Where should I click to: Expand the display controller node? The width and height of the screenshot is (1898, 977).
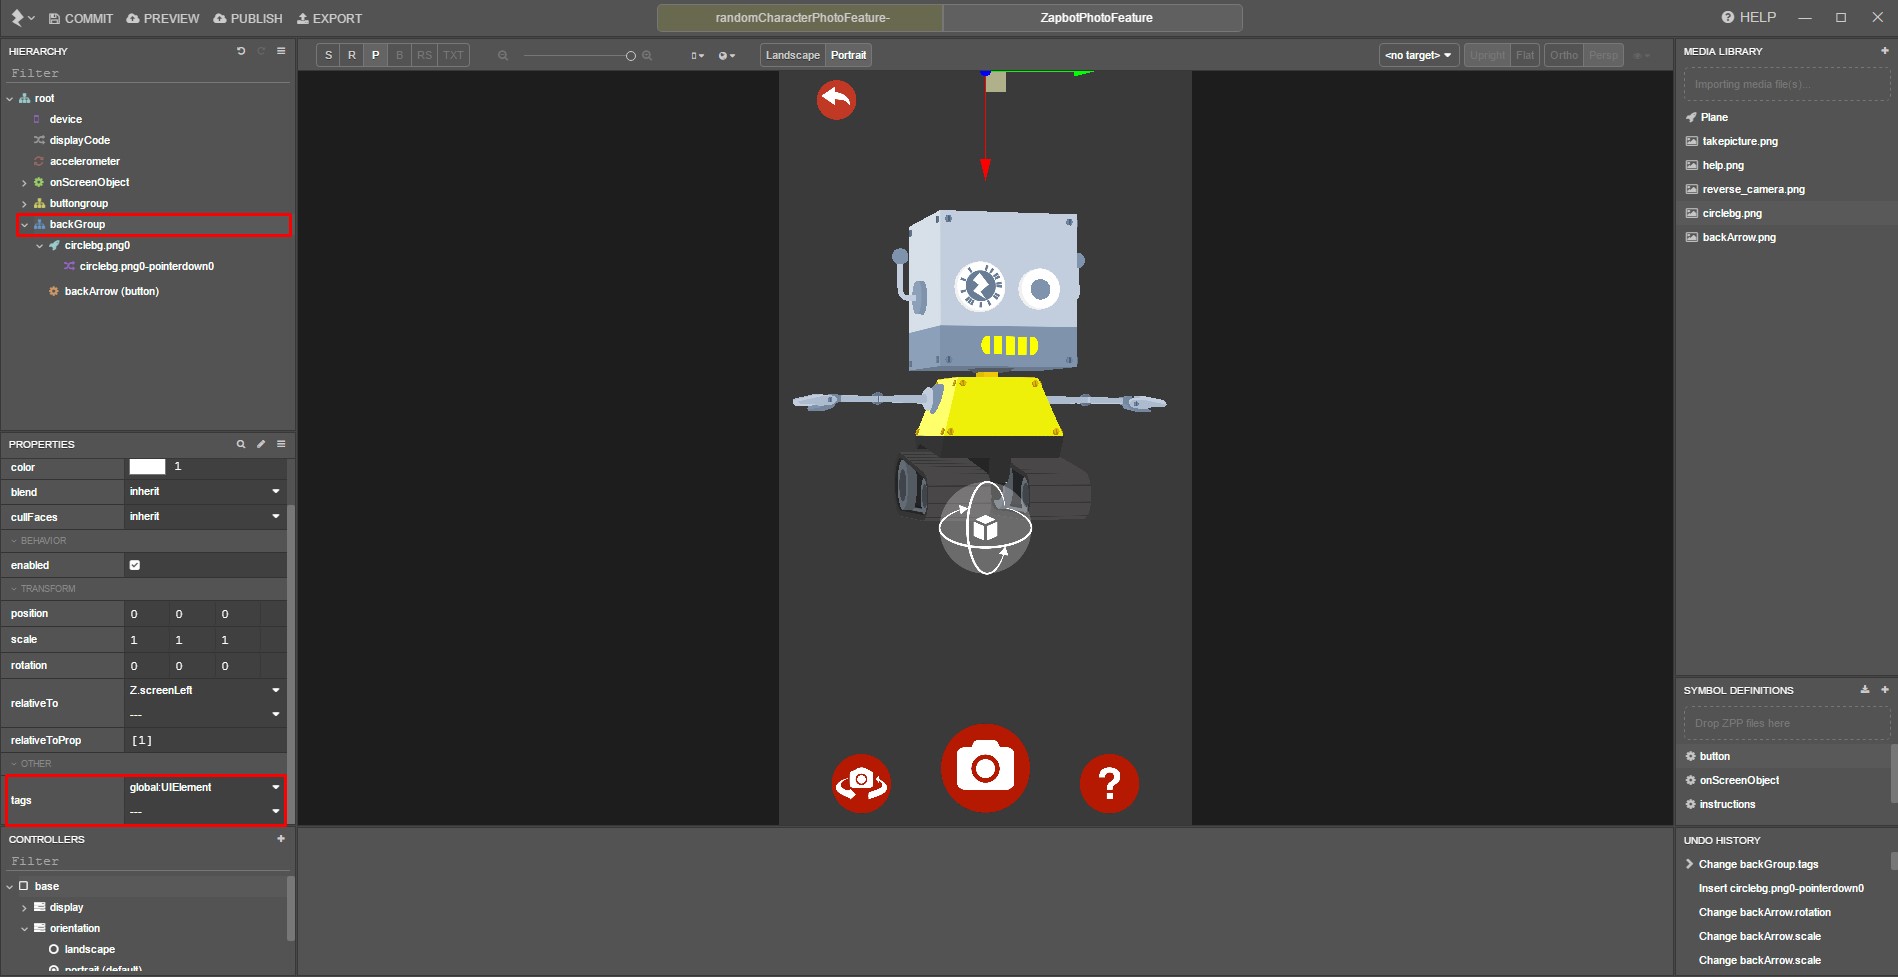24,908
